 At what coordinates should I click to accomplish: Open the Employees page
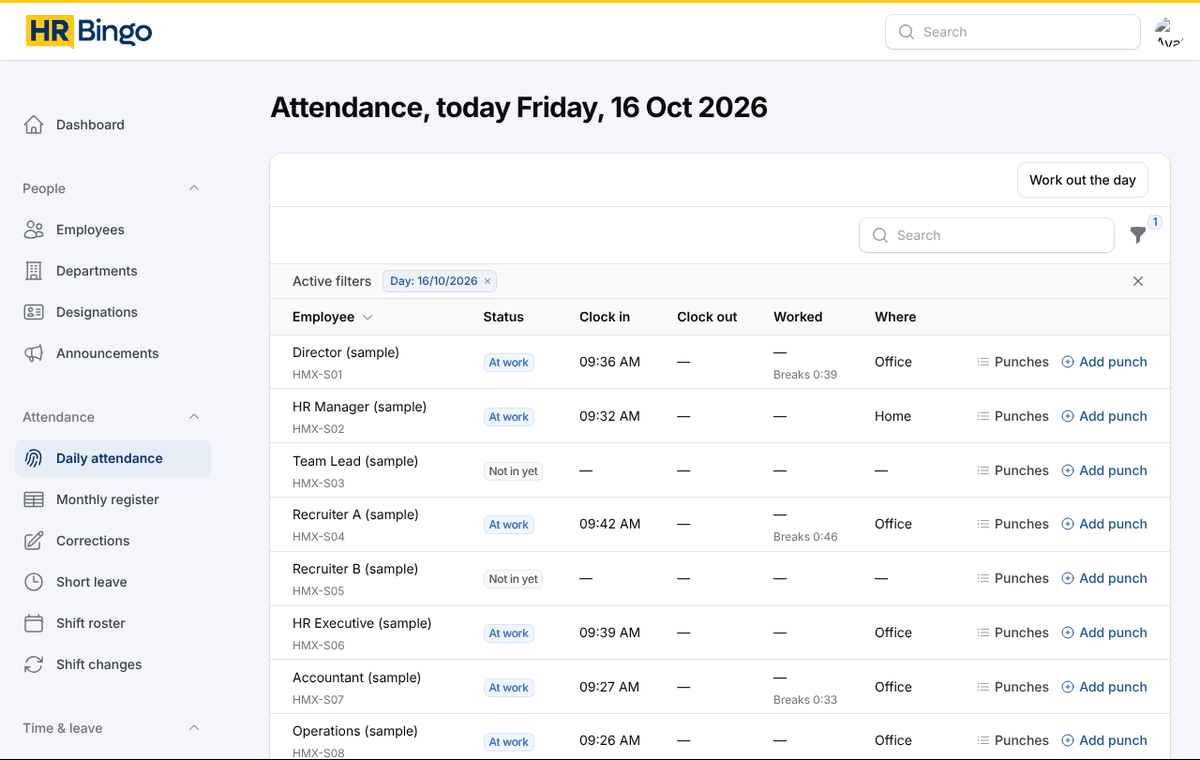(x=112, y=230)
